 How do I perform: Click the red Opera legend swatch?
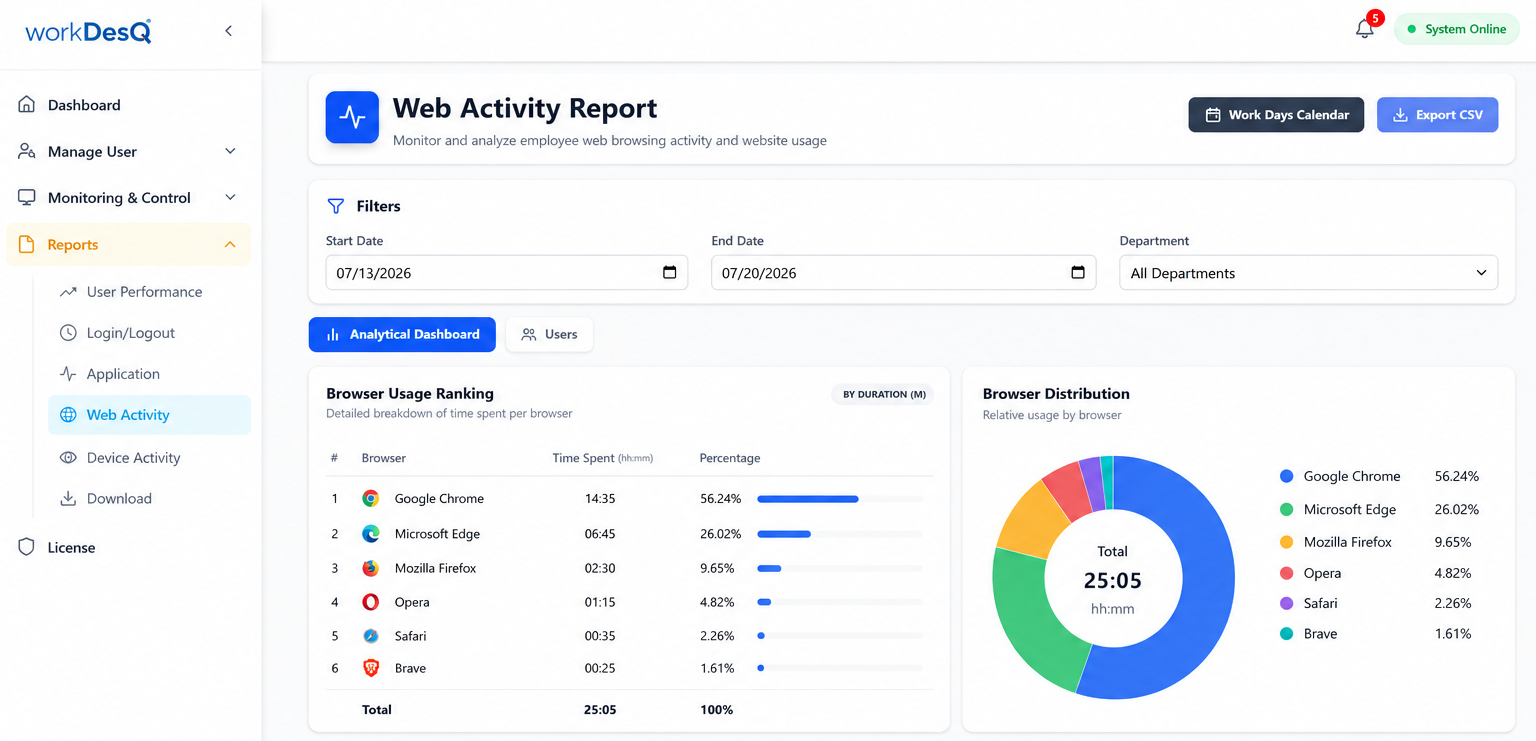click(x=1286, y=573)
